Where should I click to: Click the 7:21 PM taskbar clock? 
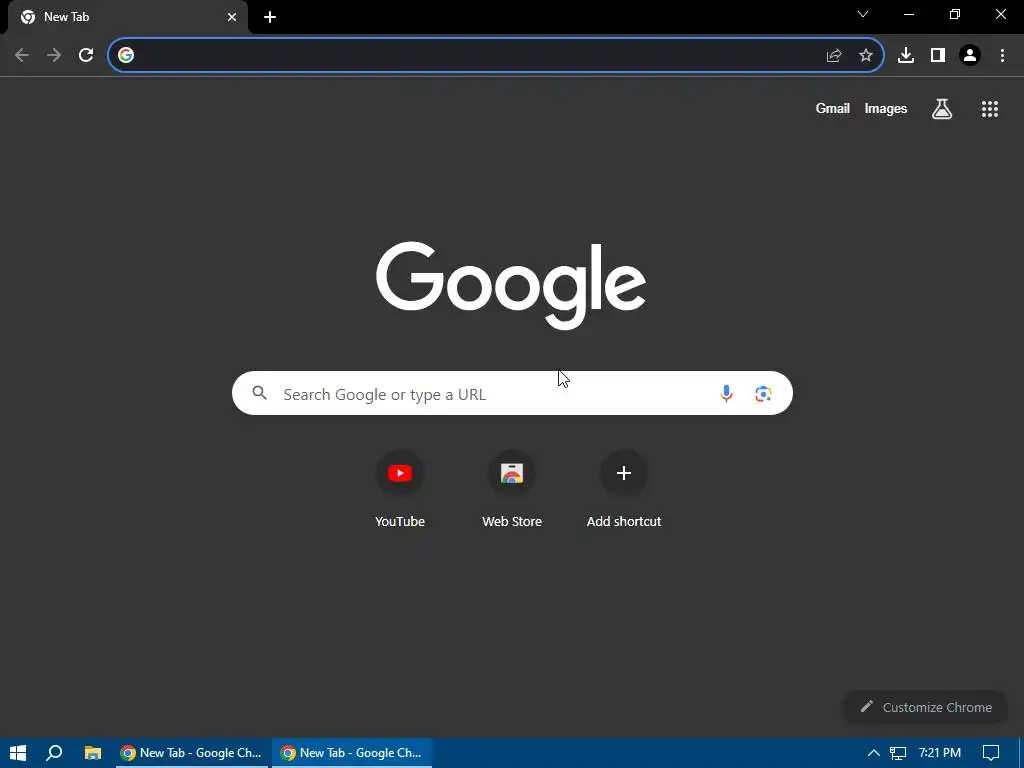[939, 753]
